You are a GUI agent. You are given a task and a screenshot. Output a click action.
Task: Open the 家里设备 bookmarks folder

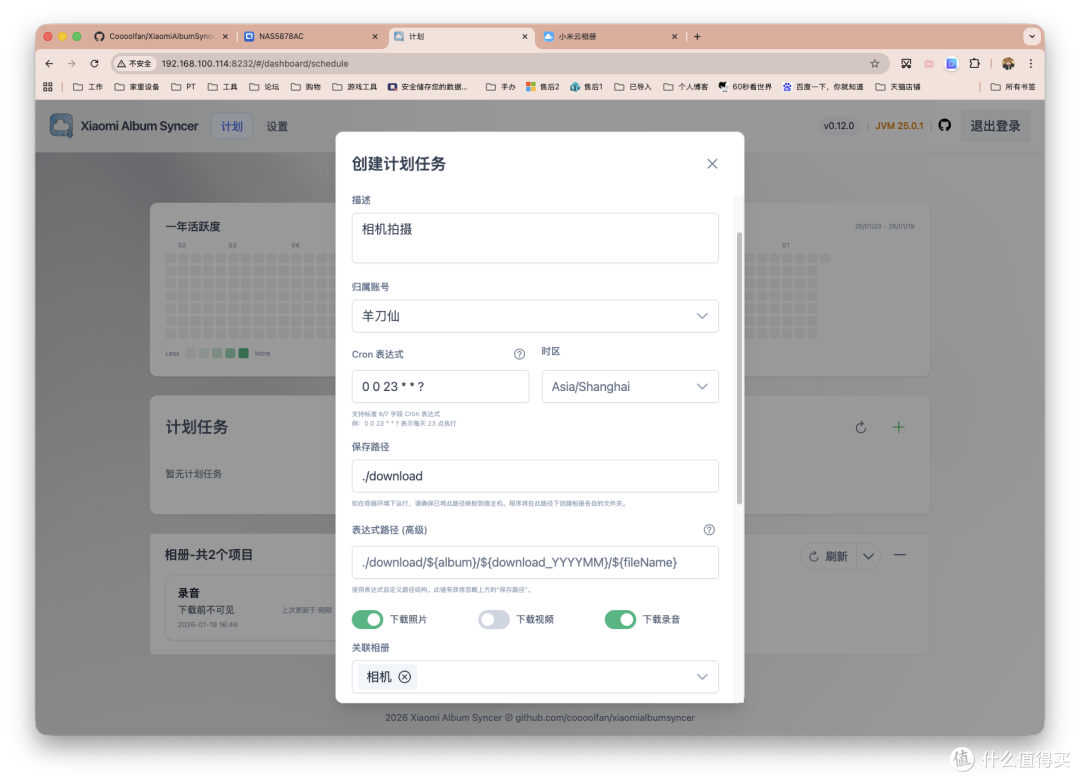point(136,87)
